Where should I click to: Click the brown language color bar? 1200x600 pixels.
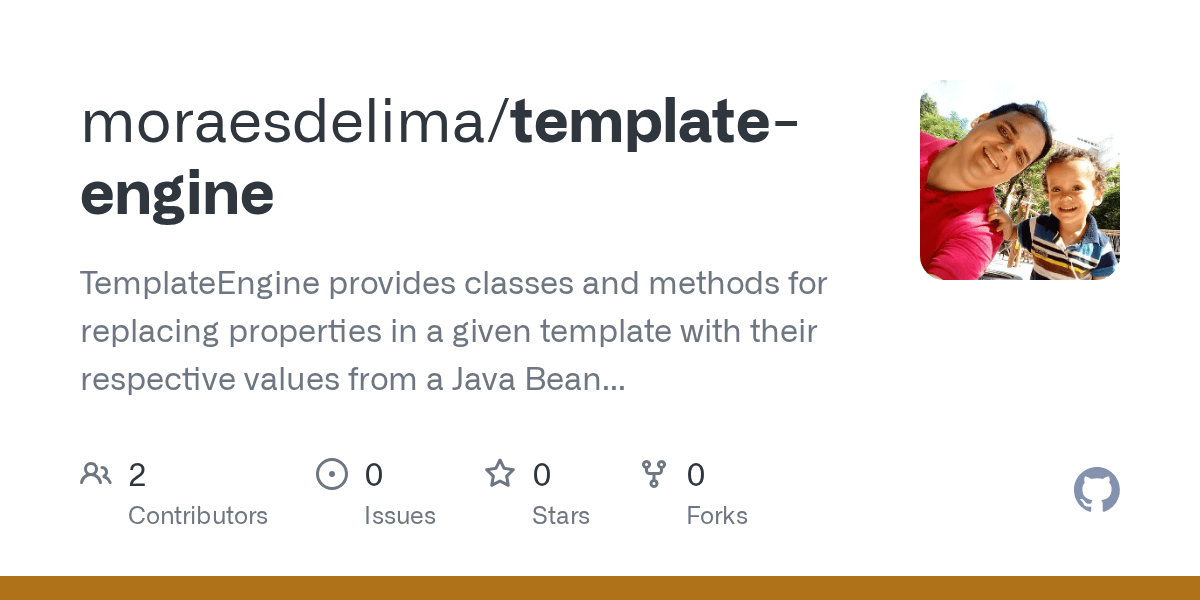(600, 588)
